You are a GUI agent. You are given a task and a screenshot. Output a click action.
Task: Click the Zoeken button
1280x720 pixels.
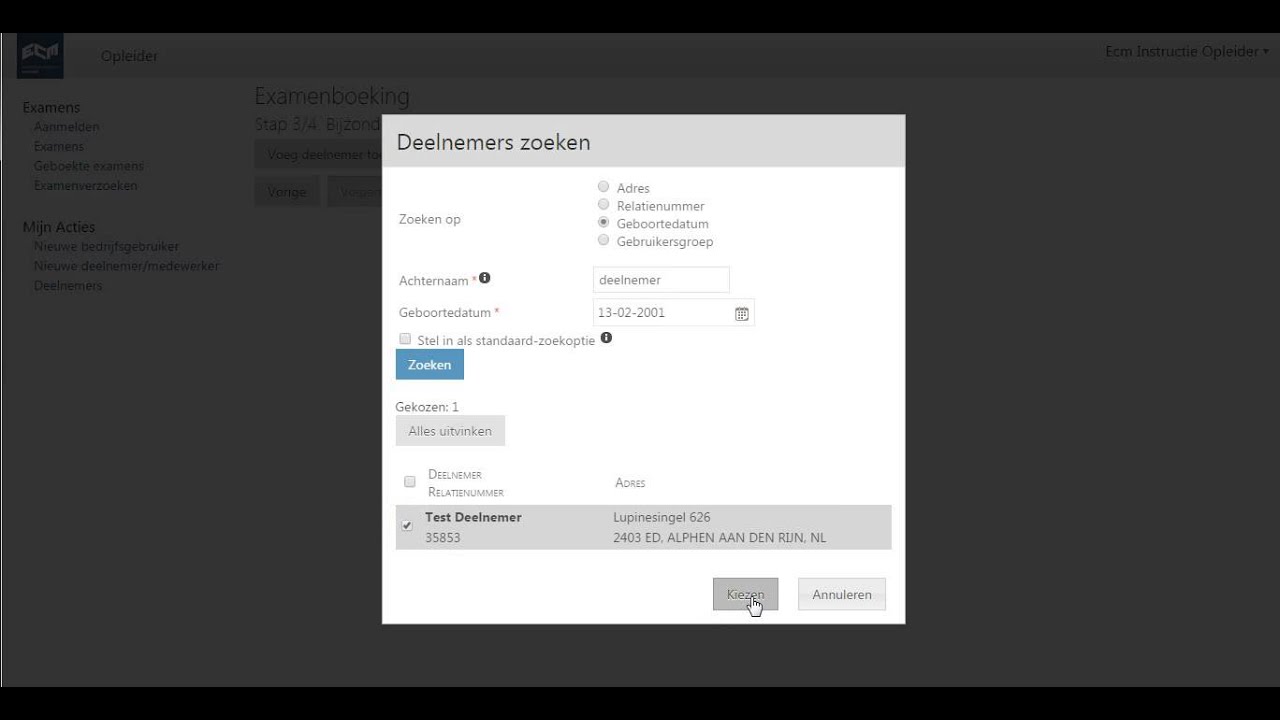click(430, 365)
